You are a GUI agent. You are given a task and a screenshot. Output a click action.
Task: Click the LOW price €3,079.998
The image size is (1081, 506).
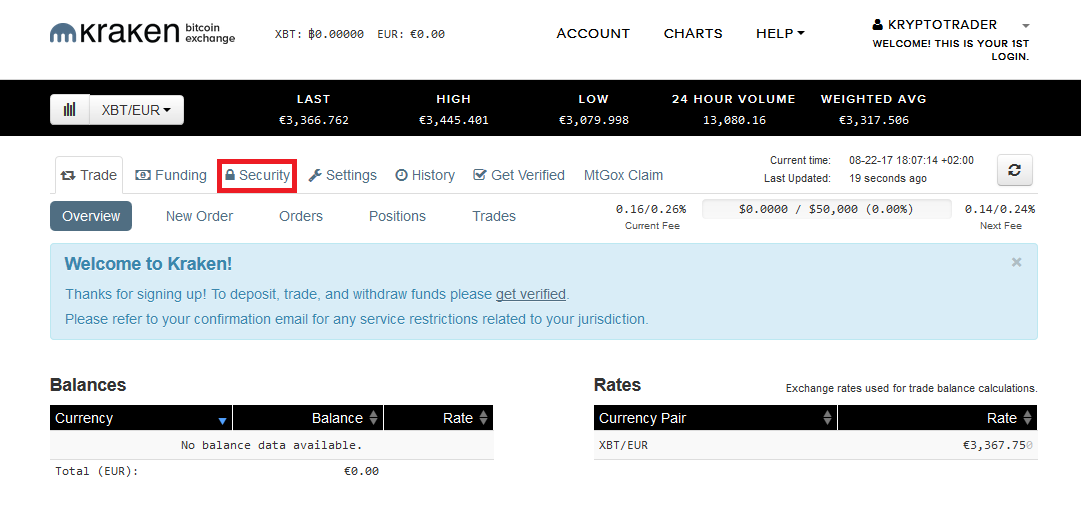(x=594, y=120)
